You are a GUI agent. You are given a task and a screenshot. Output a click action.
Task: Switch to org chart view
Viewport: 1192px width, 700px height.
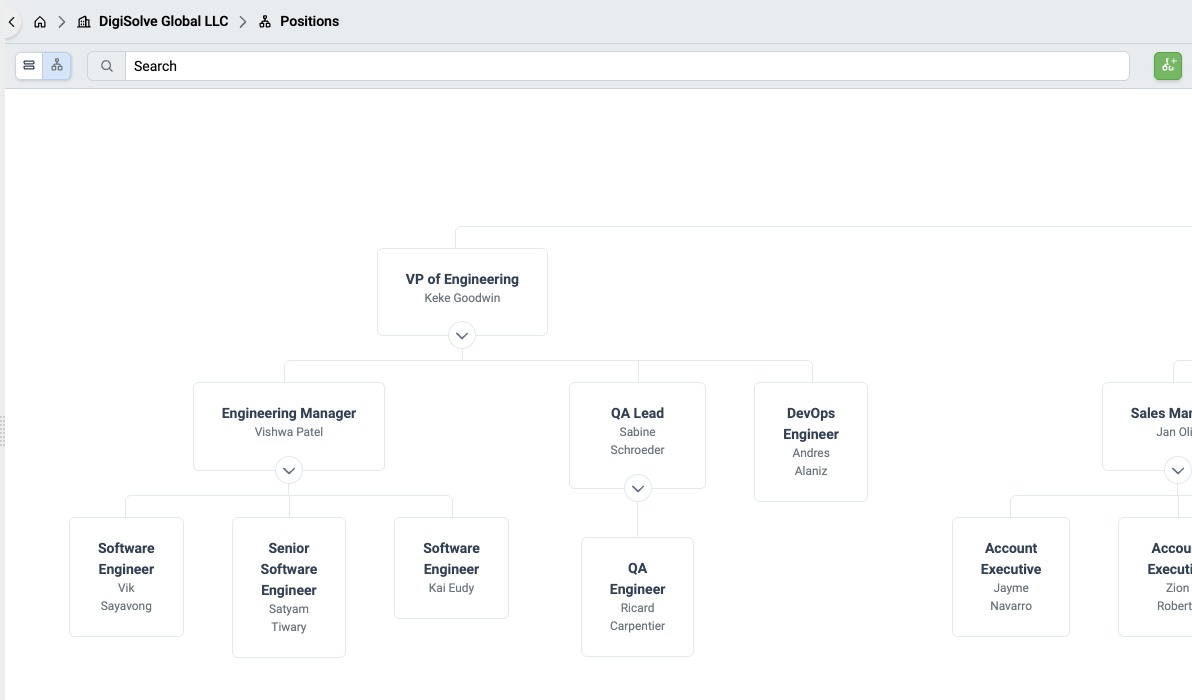(x=57, y=66)
